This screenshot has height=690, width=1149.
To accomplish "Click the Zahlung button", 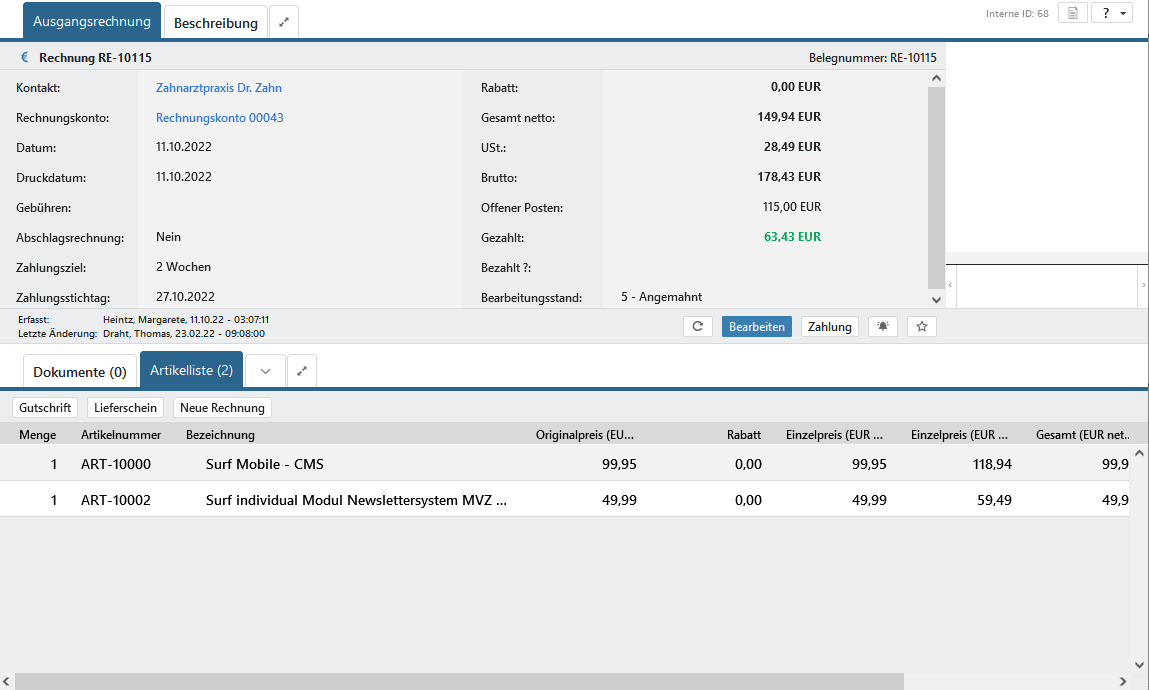I will [829, 327].
